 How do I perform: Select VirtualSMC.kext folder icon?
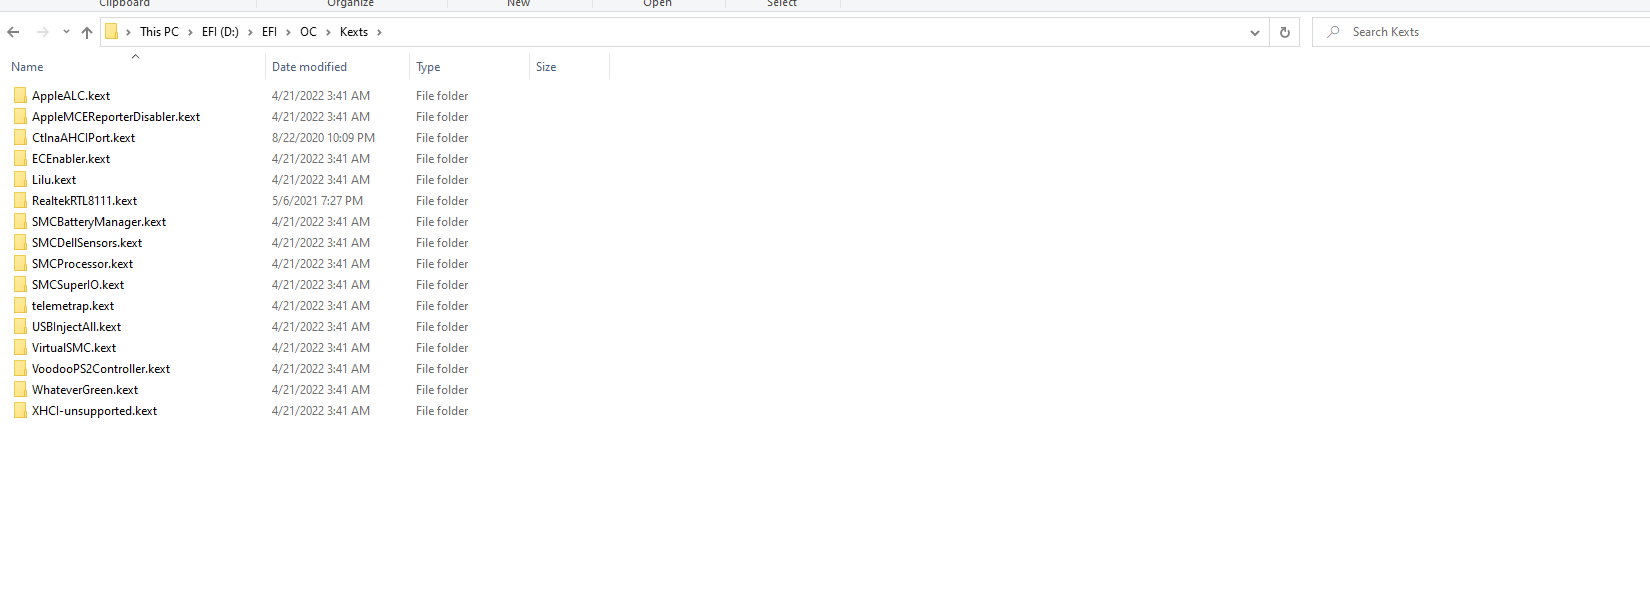tap(20, 348)
